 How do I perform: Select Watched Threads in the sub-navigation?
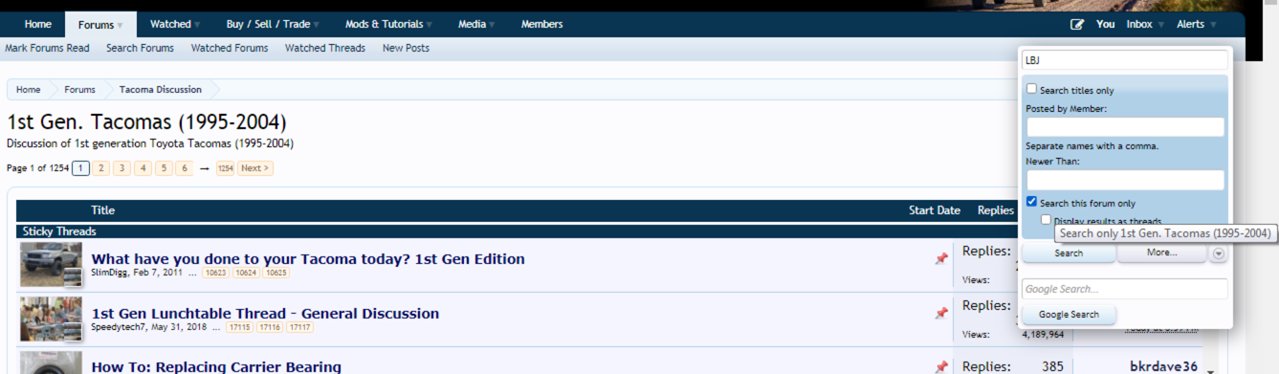coord(325,48)
